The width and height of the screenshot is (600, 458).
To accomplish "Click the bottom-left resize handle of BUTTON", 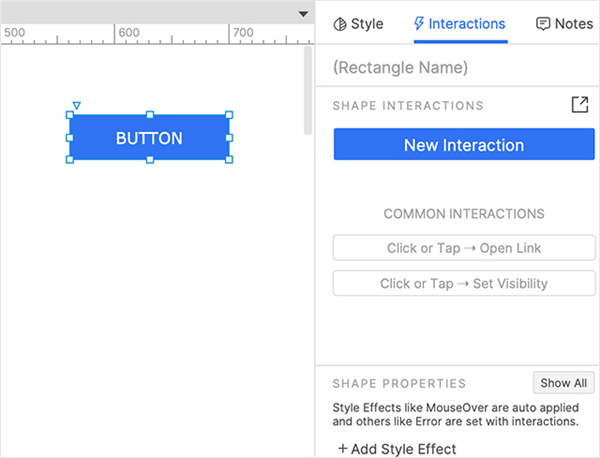I will tap(70, 160).
